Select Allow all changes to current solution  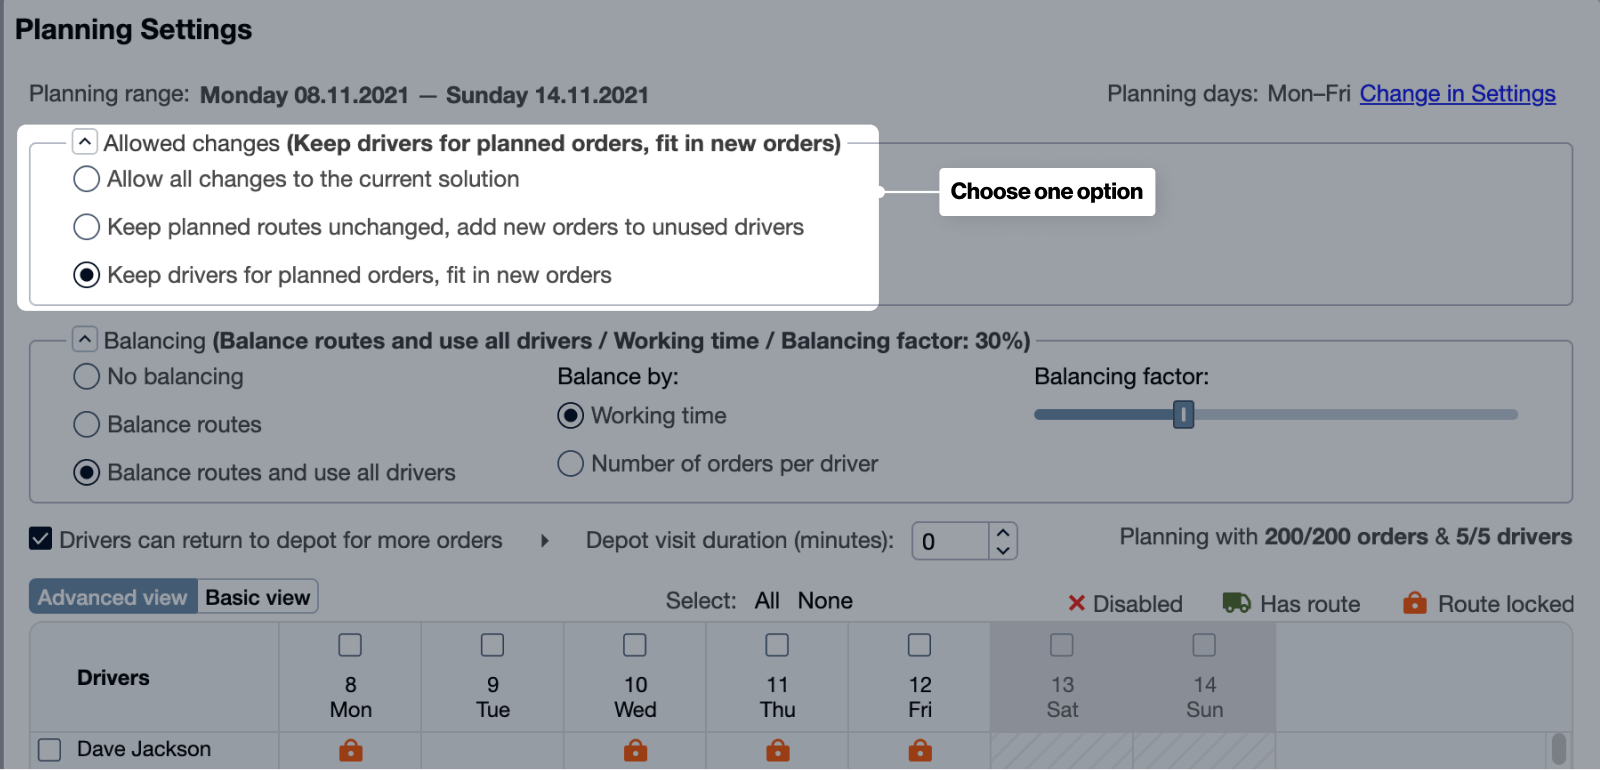[87, 179]
